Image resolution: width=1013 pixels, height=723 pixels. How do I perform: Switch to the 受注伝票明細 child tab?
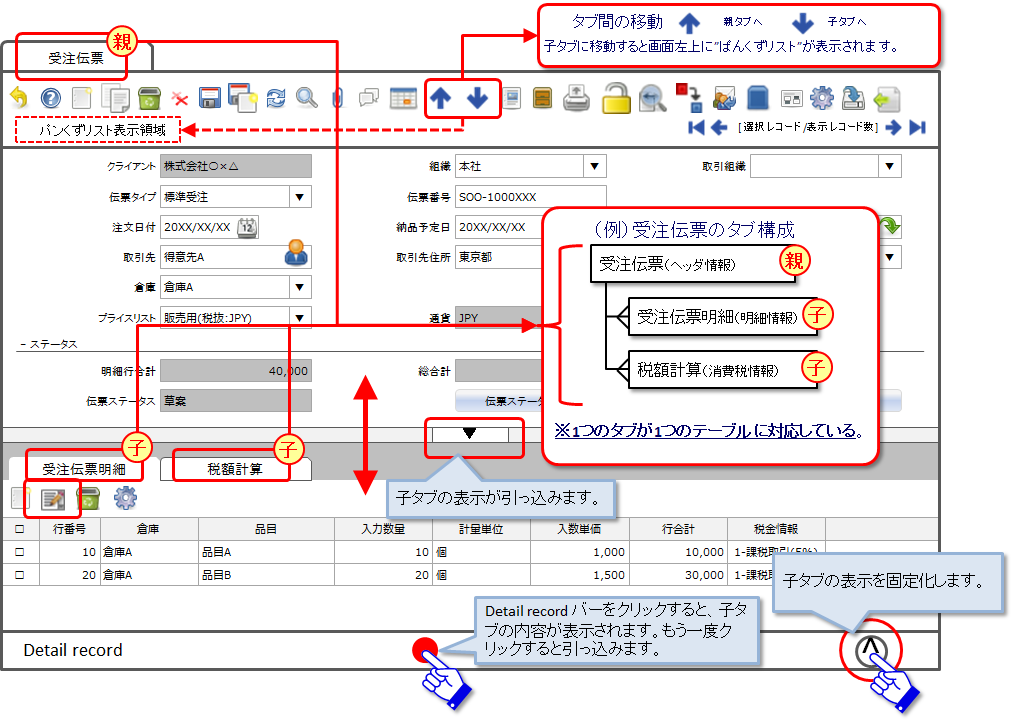(x=84, y=469)
